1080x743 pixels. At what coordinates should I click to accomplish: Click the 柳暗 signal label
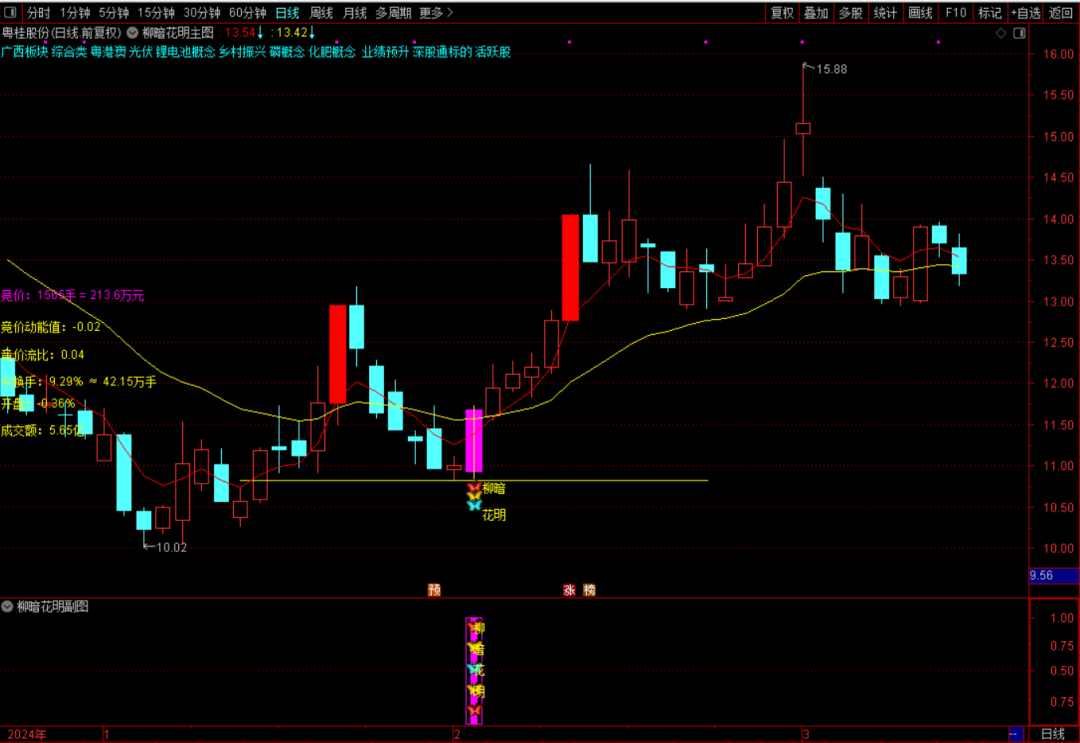coord(494,489)
